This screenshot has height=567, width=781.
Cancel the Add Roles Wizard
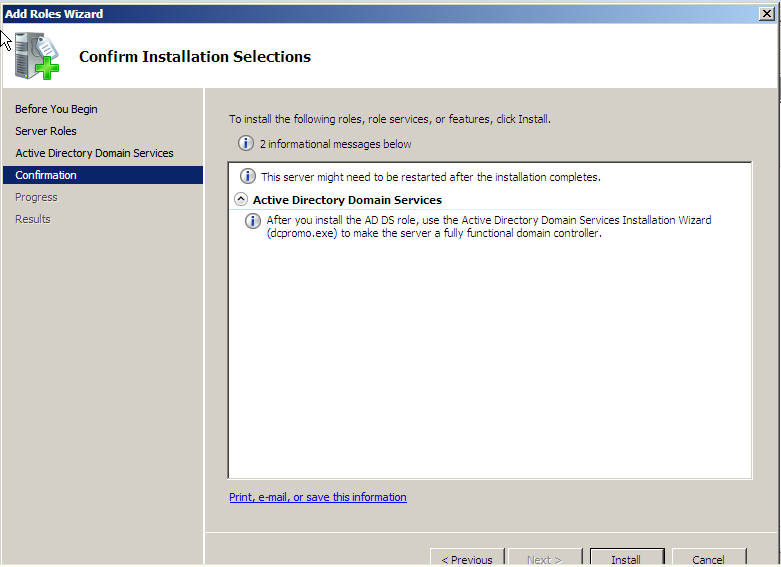[708, 558]
